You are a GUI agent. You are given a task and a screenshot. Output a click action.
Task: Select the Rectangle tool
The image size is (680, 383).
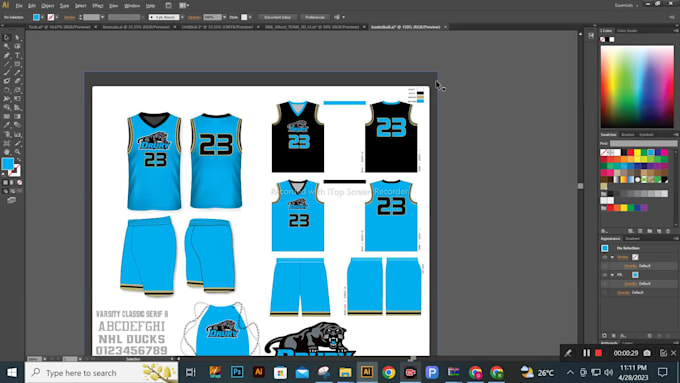pos(17,64)
